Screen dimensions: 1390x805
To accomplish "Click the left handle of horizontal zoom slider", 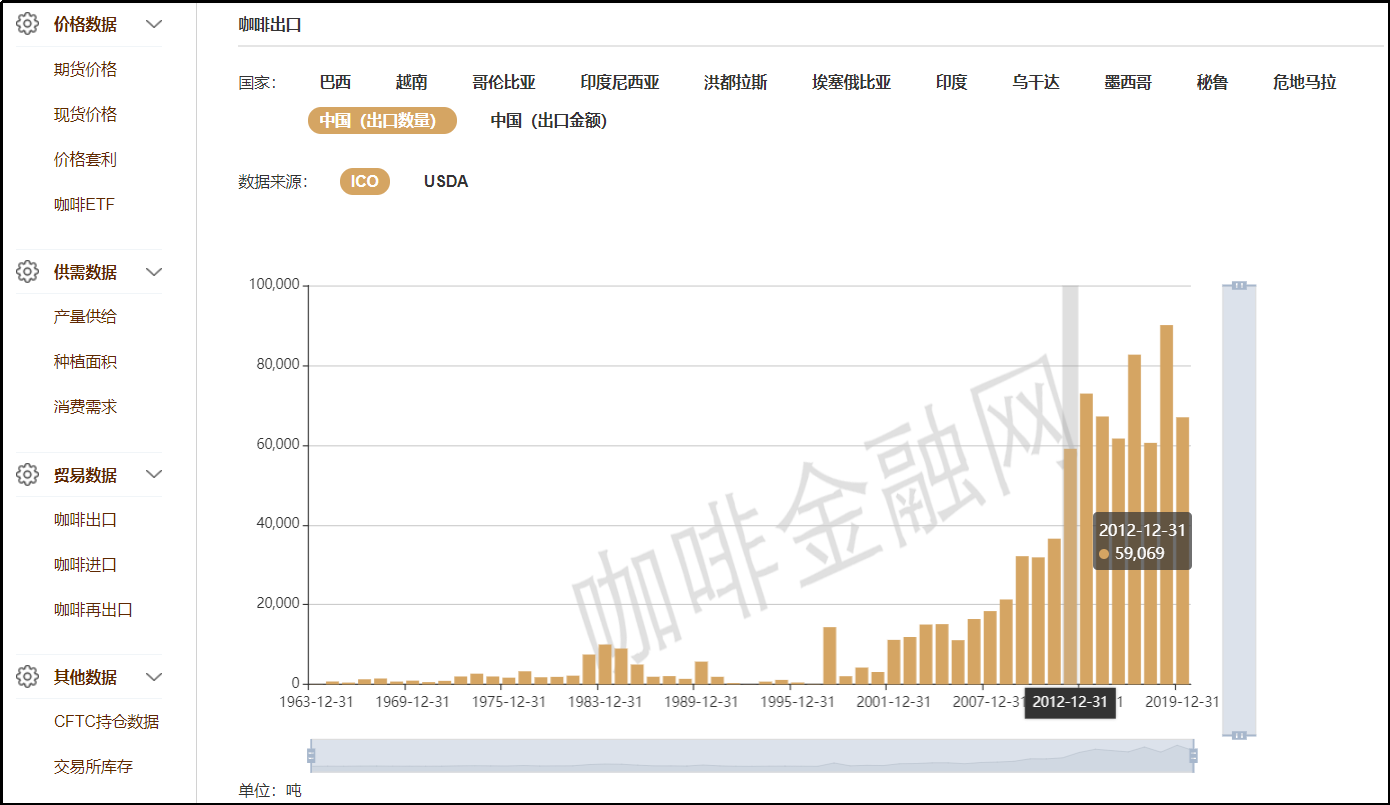I will click(x=311, y=755).
